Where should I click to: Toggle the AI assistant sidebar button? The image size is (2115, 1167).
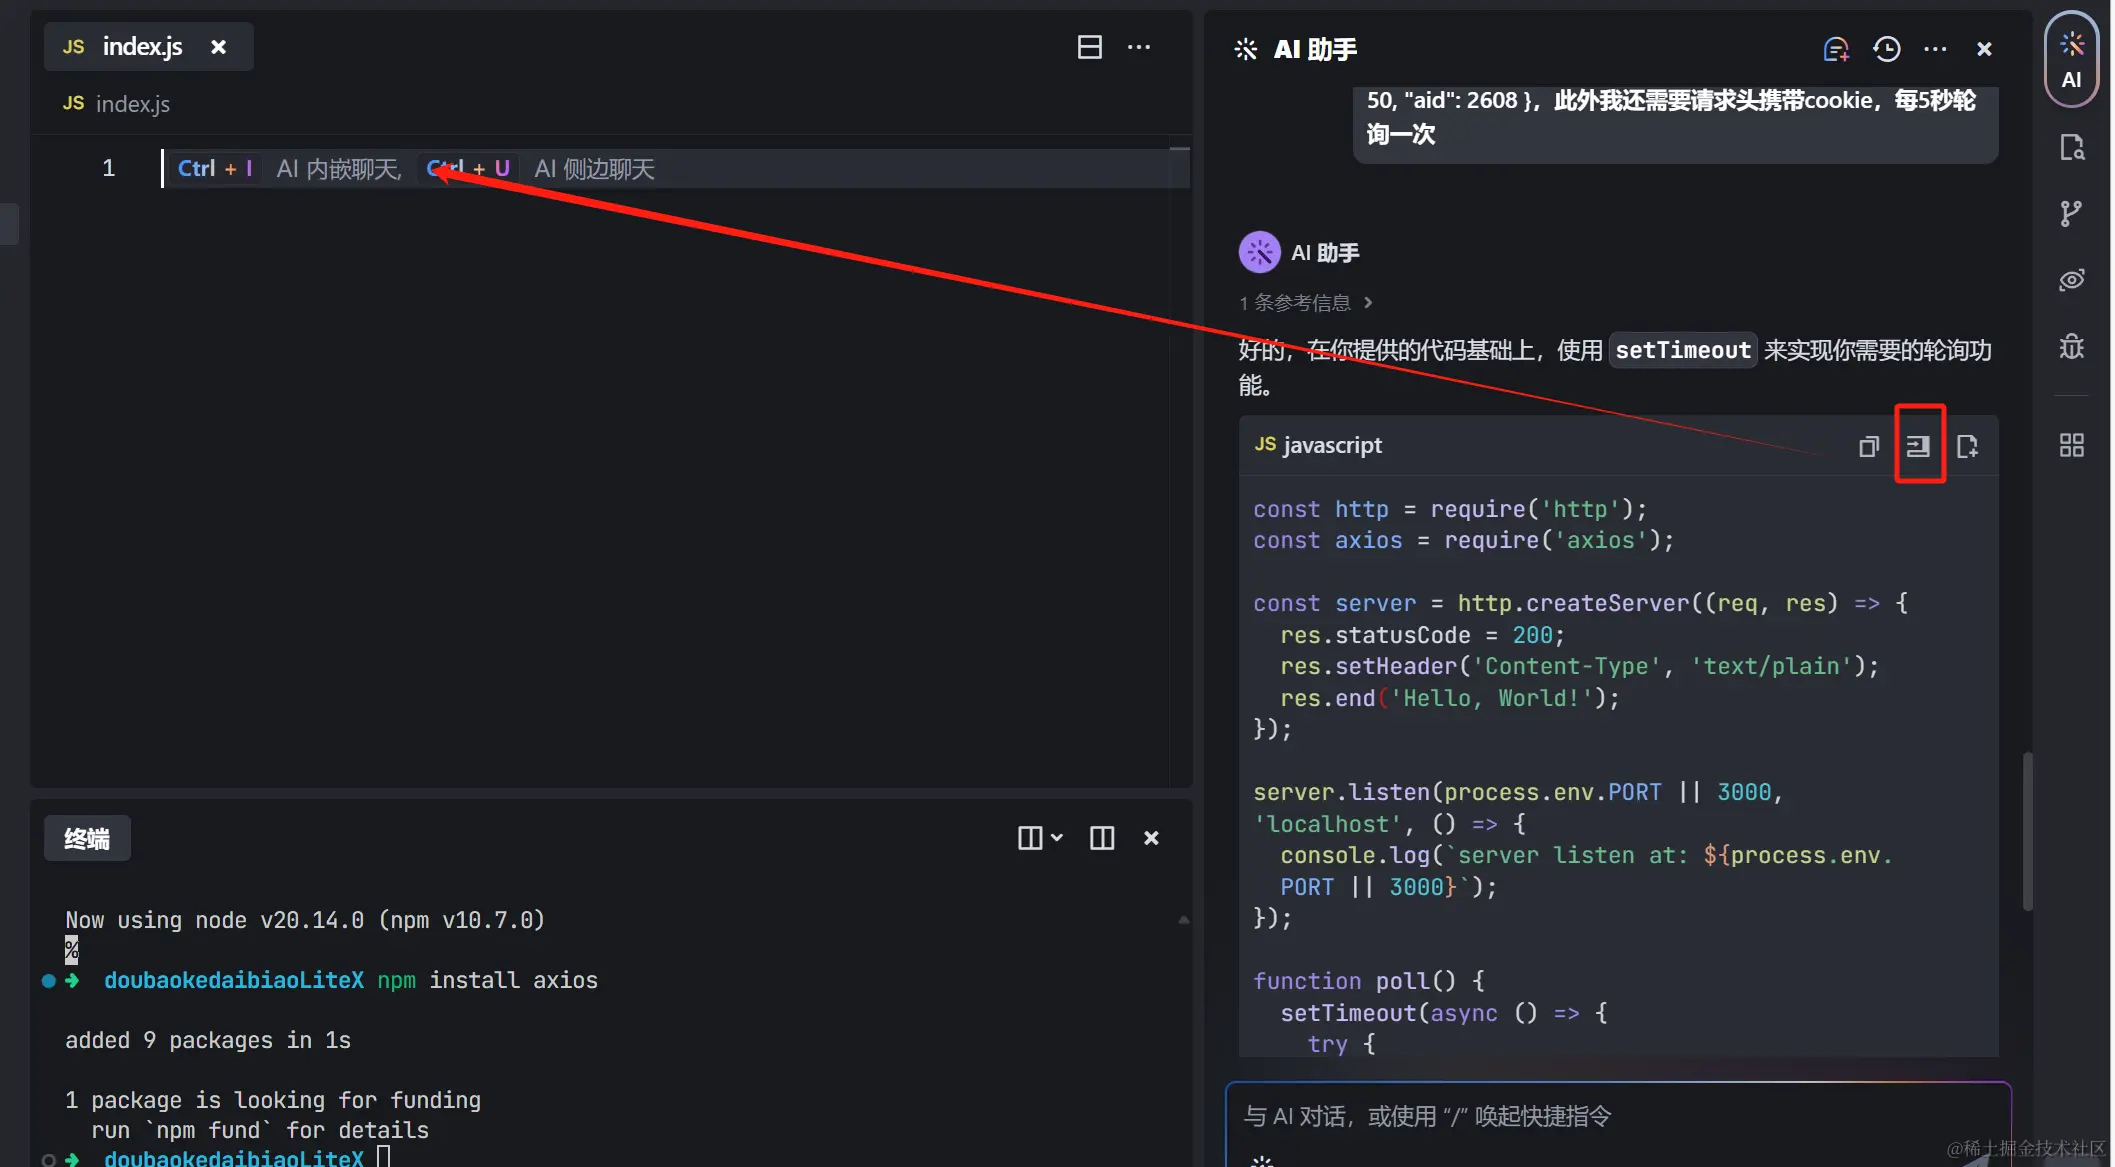2071,60
